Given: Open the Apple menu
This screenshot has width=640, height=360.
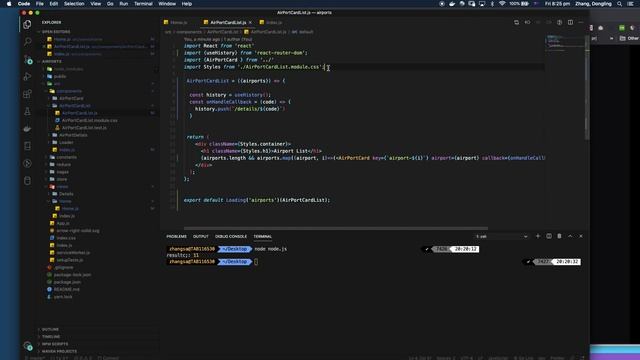Looking at the screenshot, I should coord(9,4).
